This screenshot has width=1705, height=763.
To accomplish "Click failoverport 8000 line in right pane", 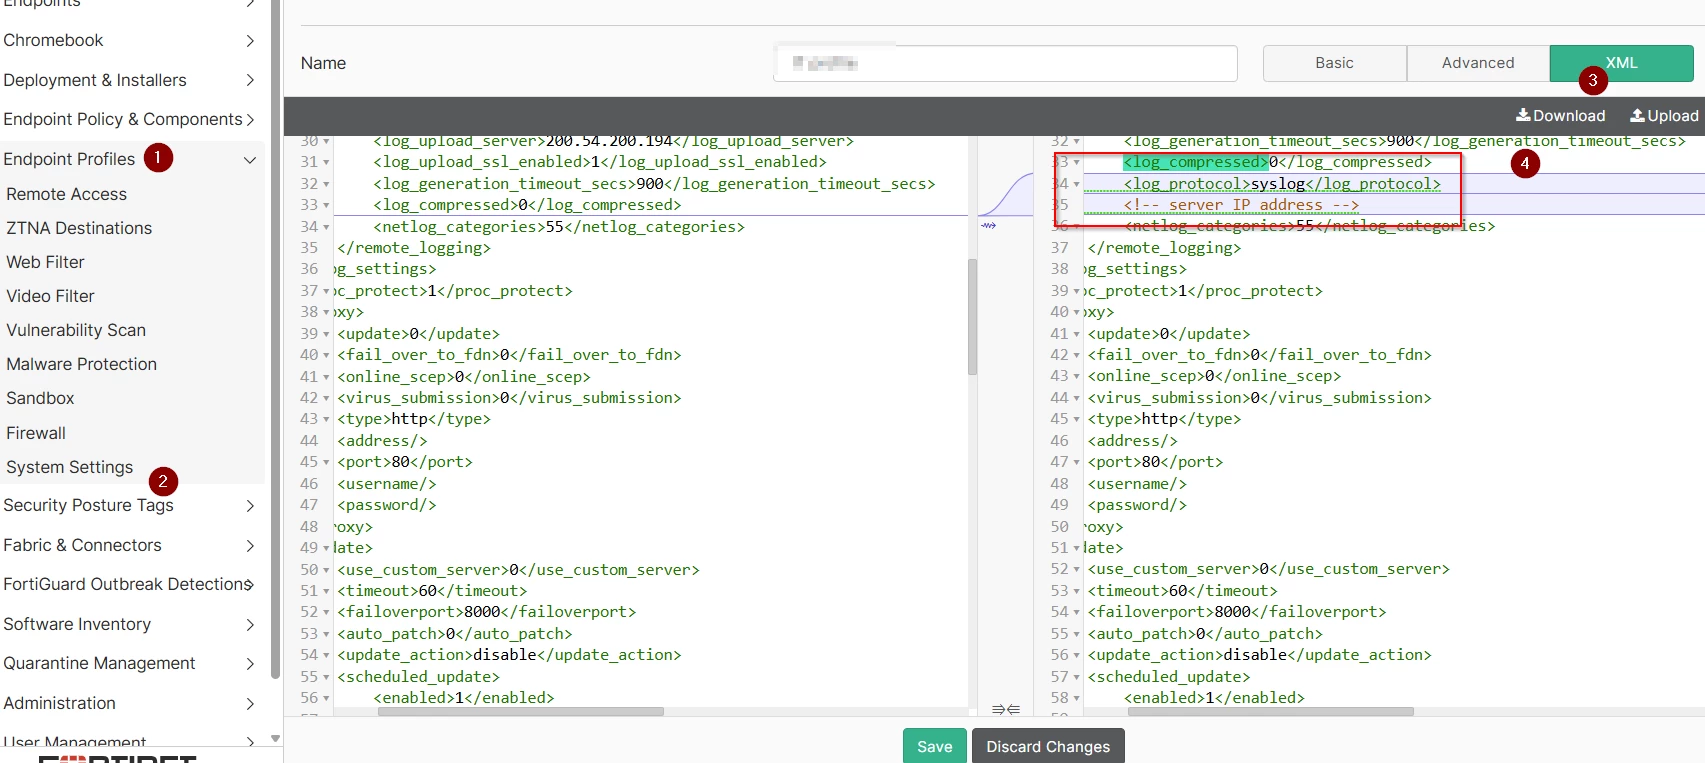I will (1237, 612).
